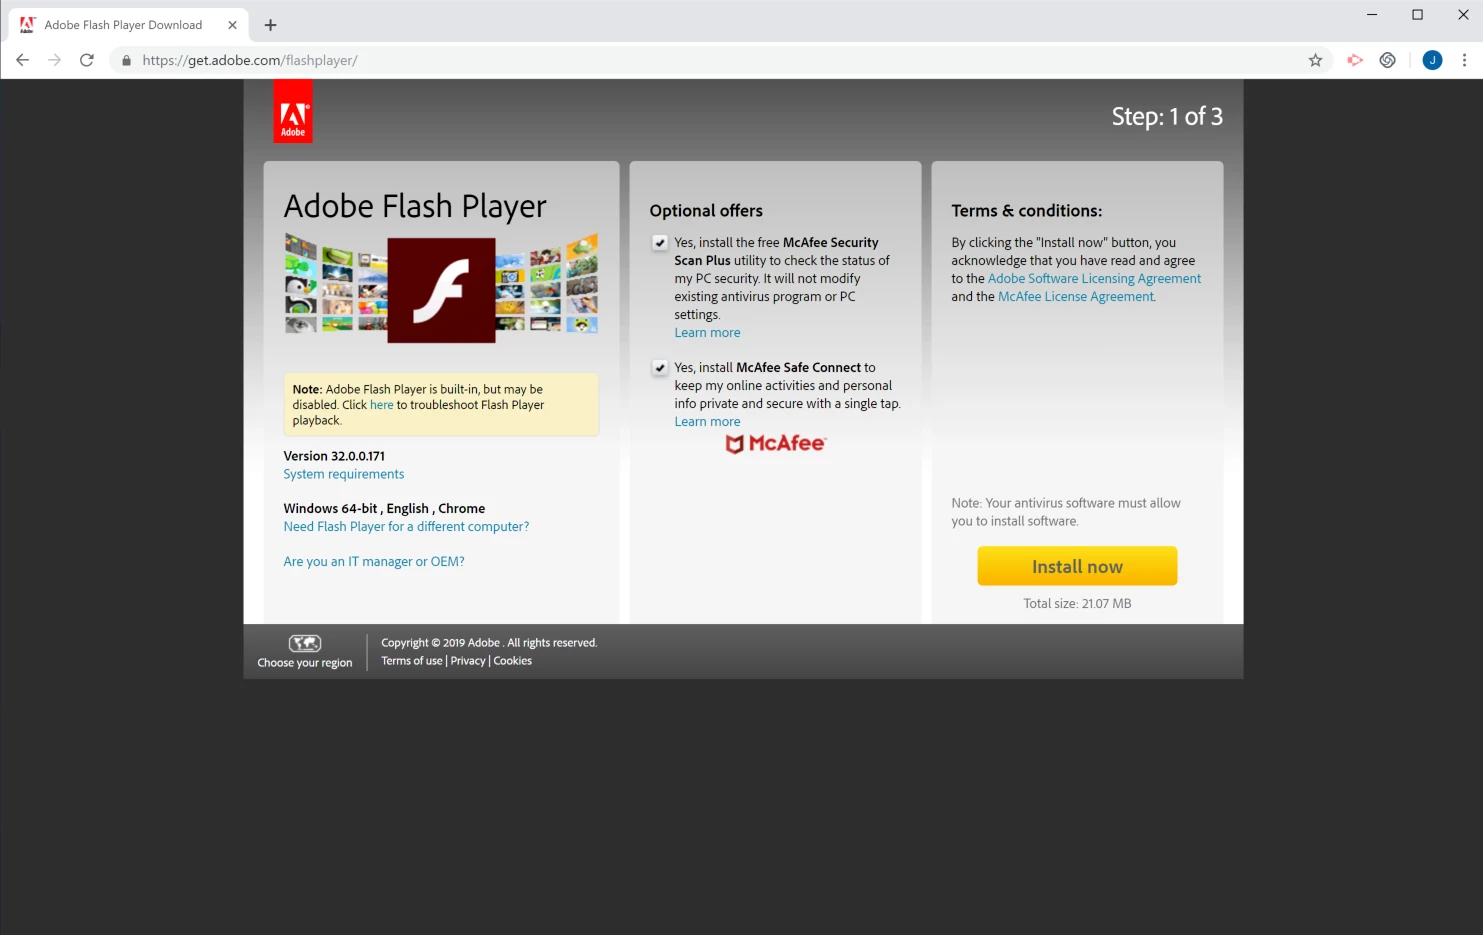
Task: Open Privacy footer link
Action: pyautogui.click(x=468, y=661)
